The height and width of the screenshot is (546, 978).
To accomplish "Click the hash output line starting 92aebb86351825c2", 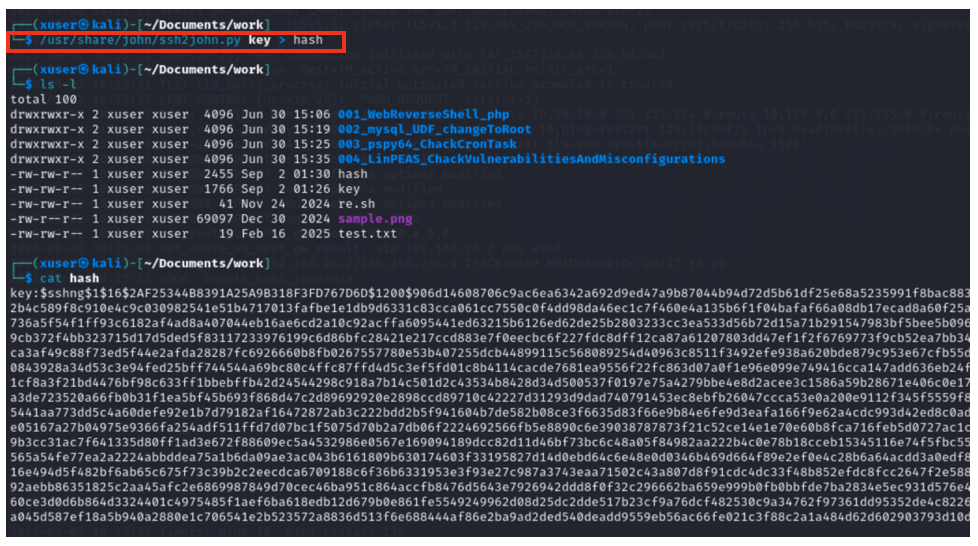I will coord(490,487).
